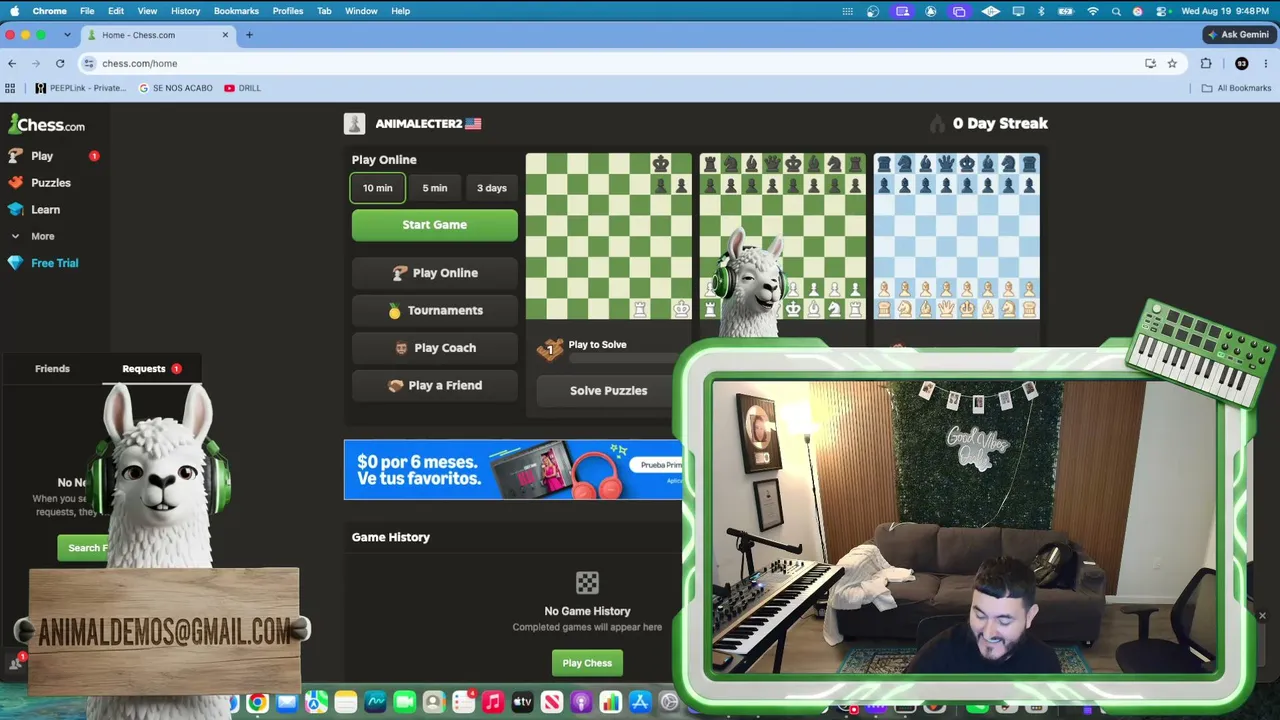Reload the chess.com page
The height and width of the screenshot is (720, 1280).
[60, 63]
